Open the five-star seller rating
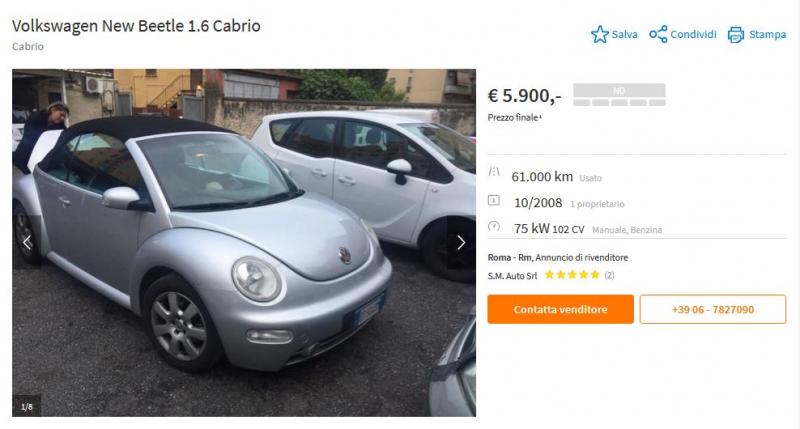The height and width of the screenshot is (429, 800). [x=572, y=275]
